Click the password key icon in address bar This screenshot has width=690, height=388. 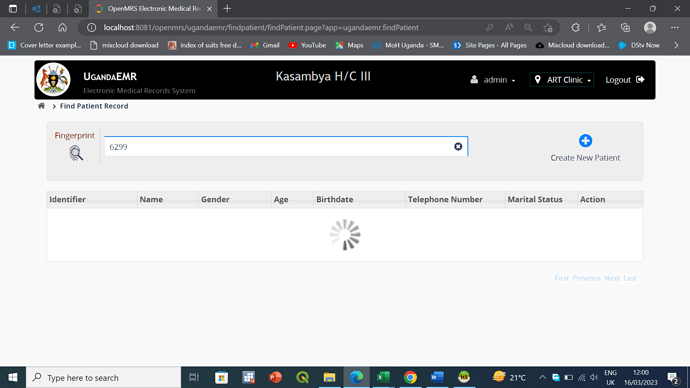click(489, 27)
